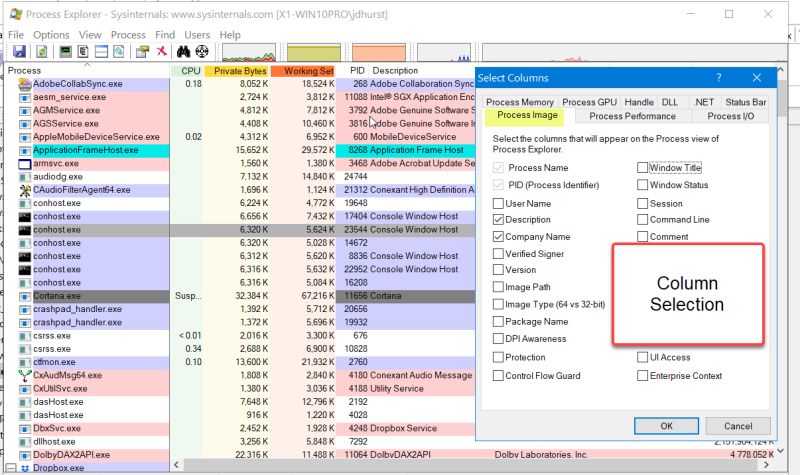Open the Process menu

pos(128,35)
